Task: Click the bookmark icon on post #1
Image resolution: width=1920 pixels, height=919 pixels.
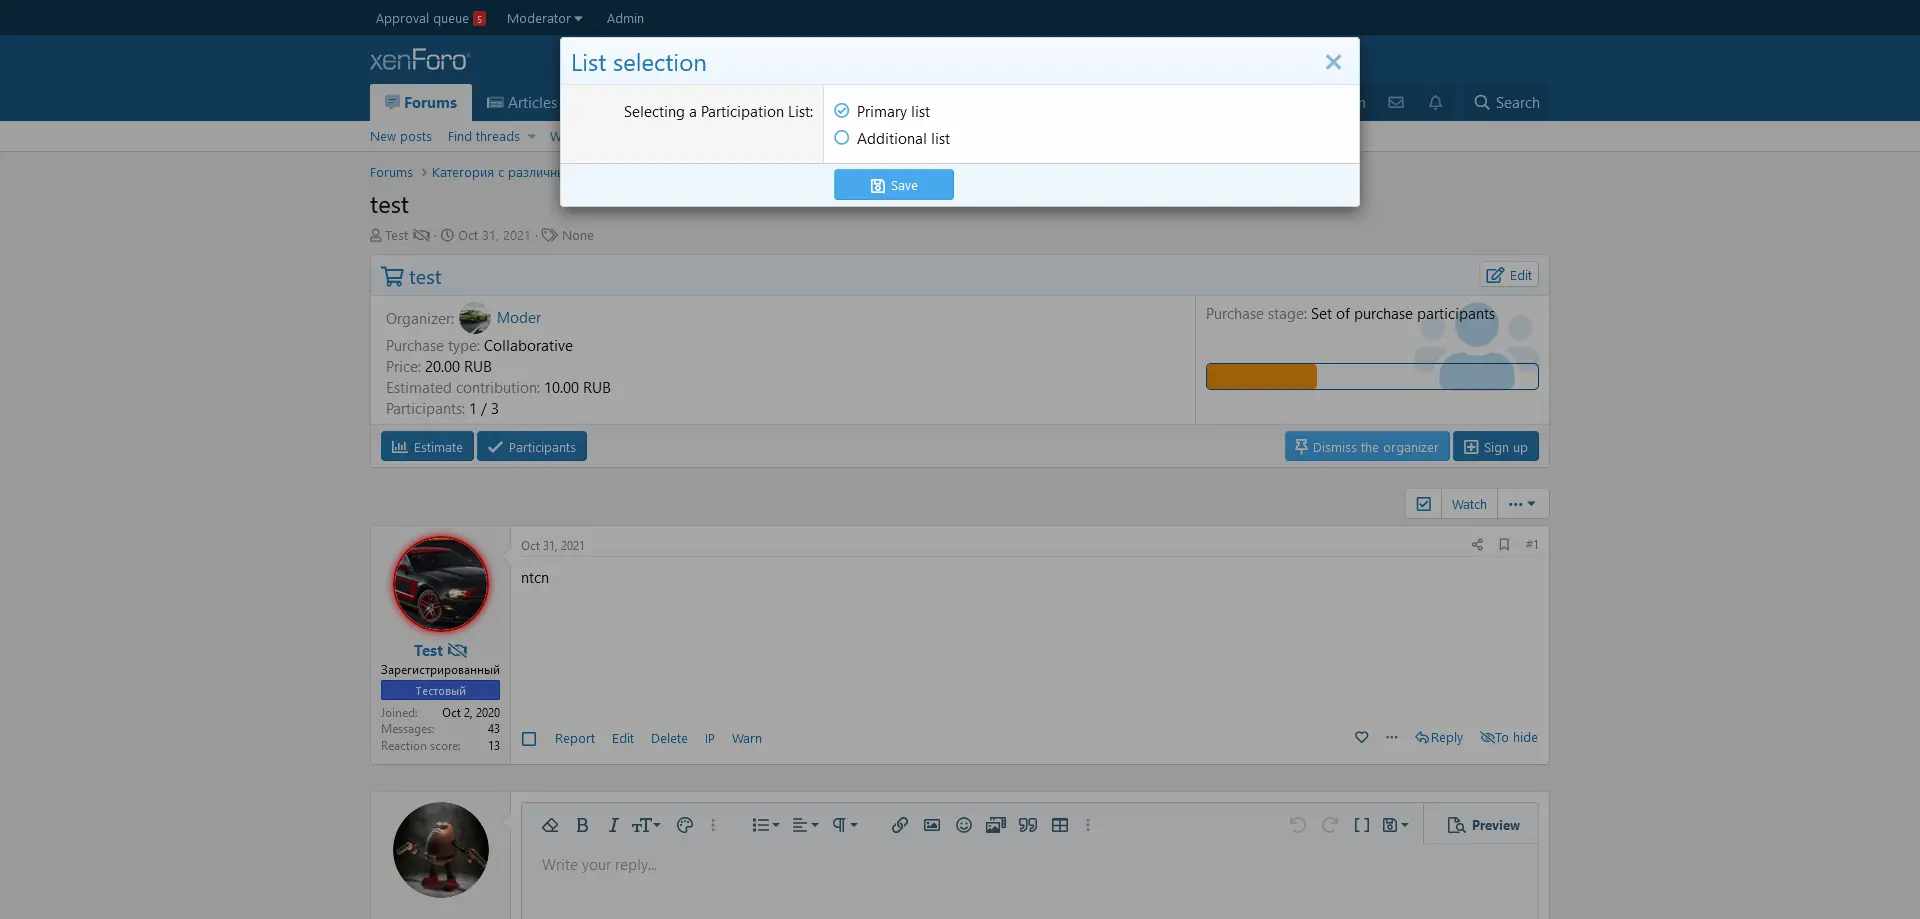Action: [1504, 545]
